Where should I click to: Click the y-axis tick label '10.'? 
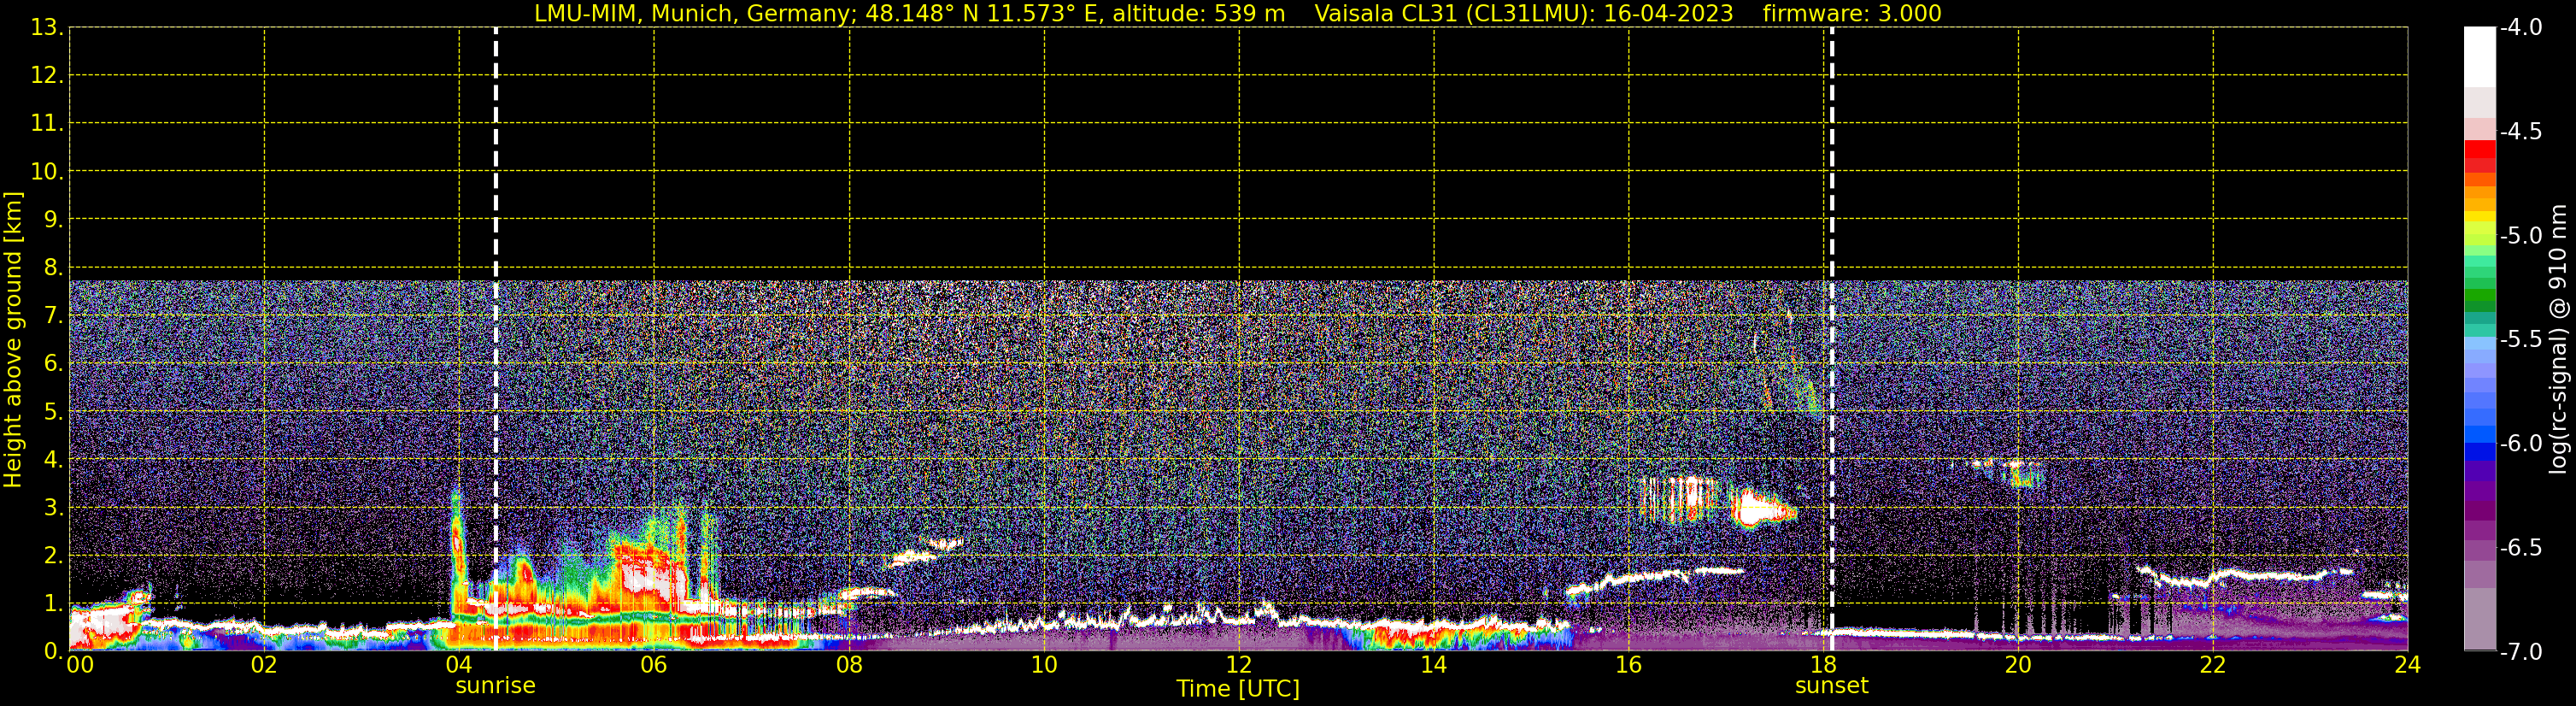coord(47,172)
